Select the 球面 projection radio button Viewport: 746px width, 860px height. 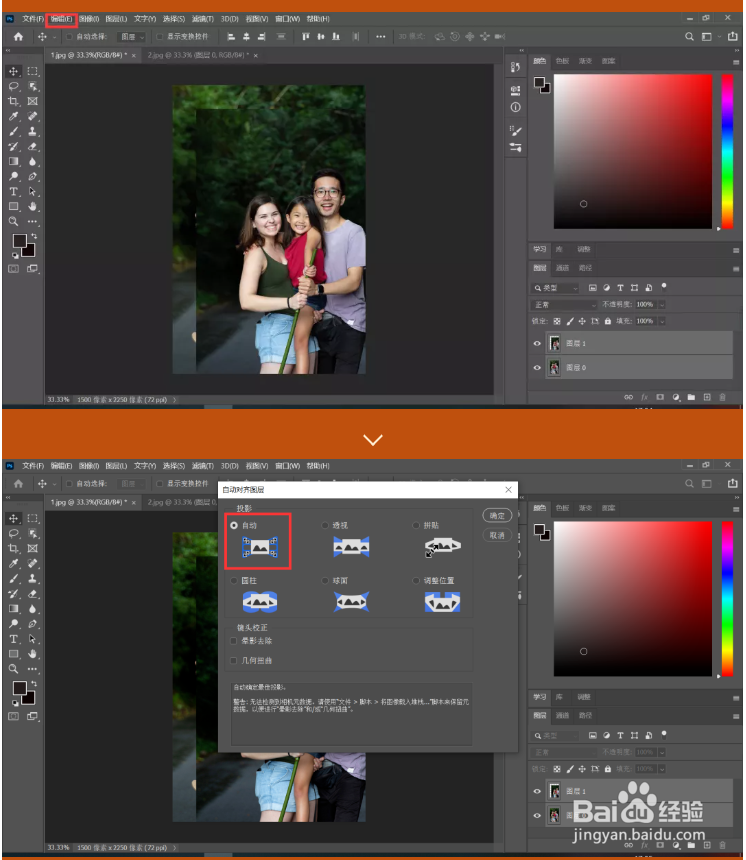(x=325, y=581)
